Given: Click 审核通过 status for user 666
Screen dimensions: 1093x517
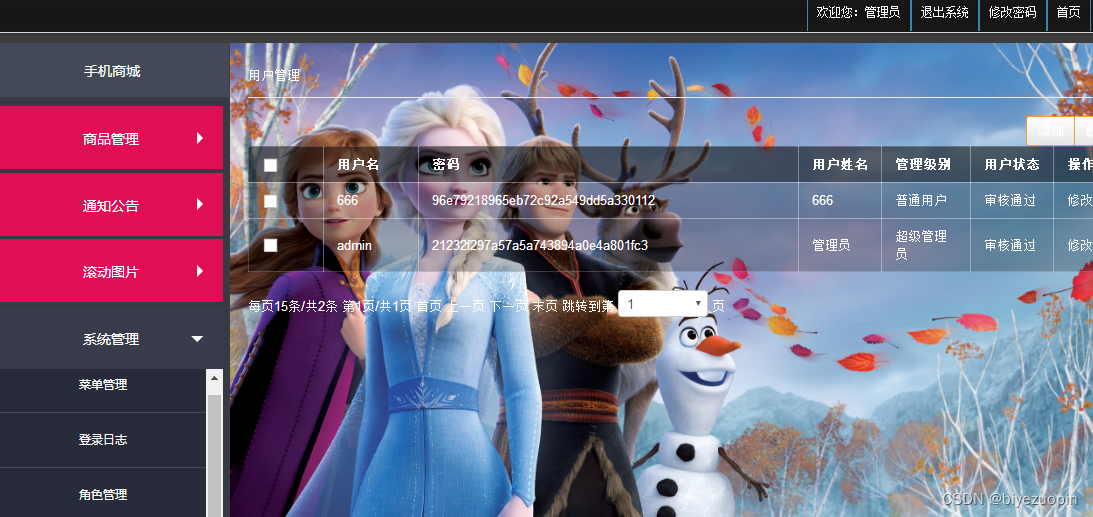Looking at the screenshot, I should pos(1010,201).
